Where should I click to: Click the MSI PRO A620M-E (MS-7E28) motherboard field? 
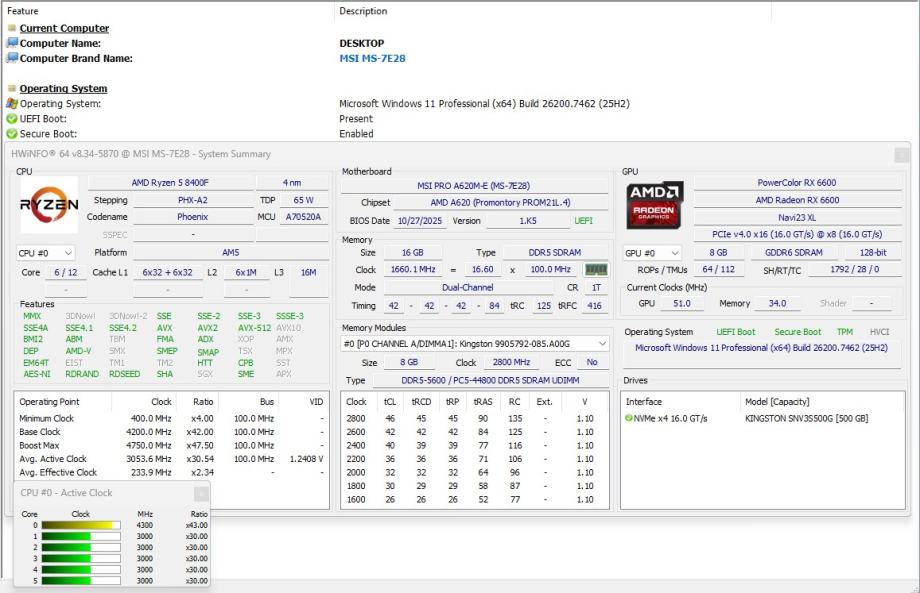click(474, 185)
